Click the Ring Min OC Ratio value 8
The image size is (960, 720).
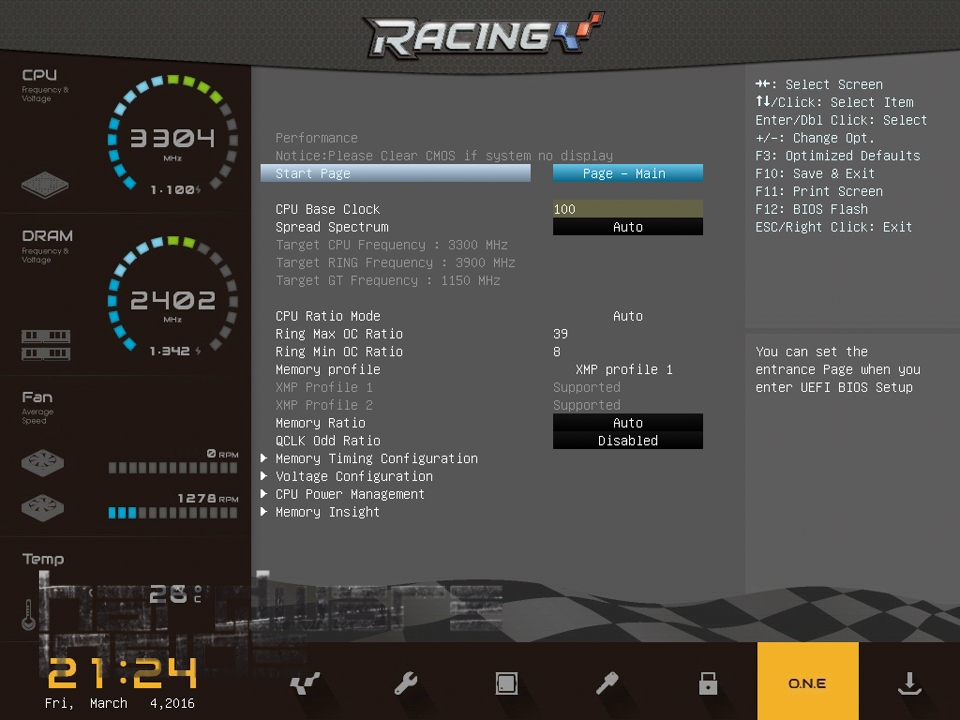(x=557, y=351)
